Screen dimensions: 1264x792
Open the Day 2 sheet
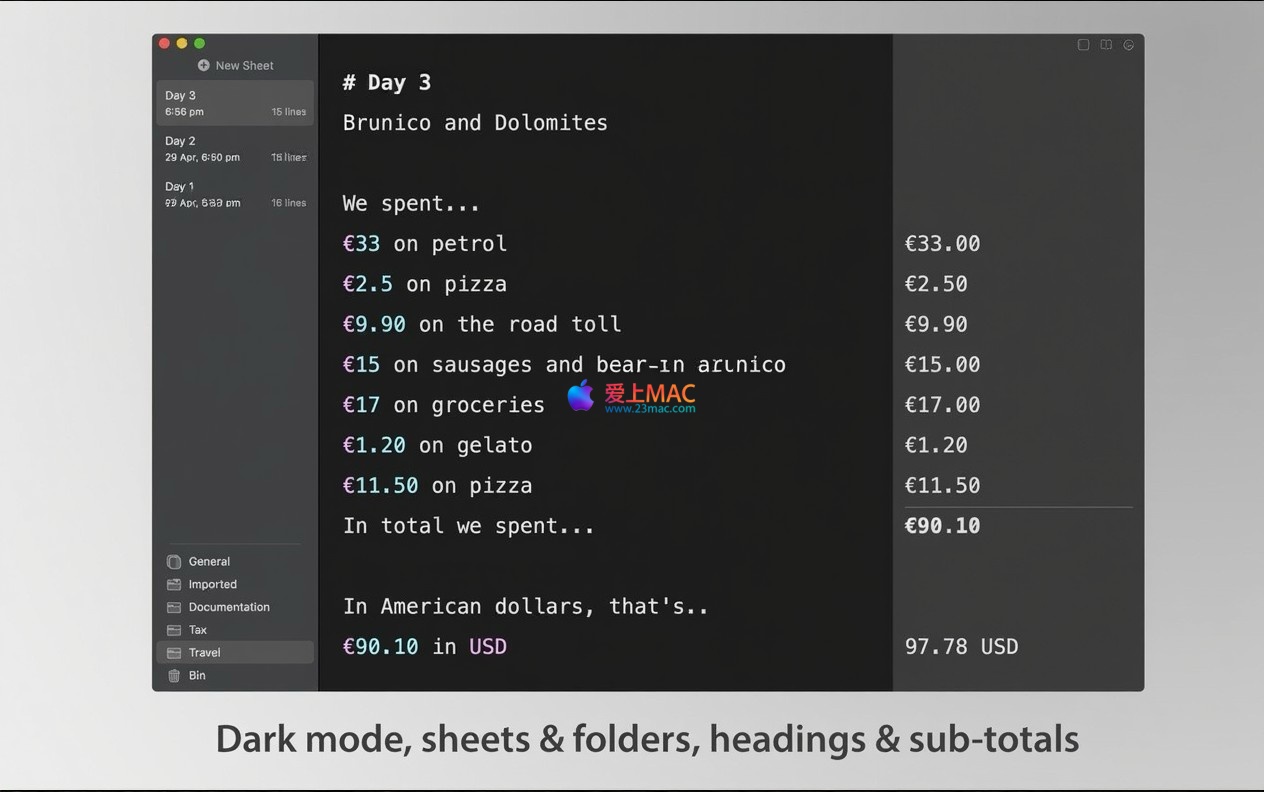click(235, 149)
